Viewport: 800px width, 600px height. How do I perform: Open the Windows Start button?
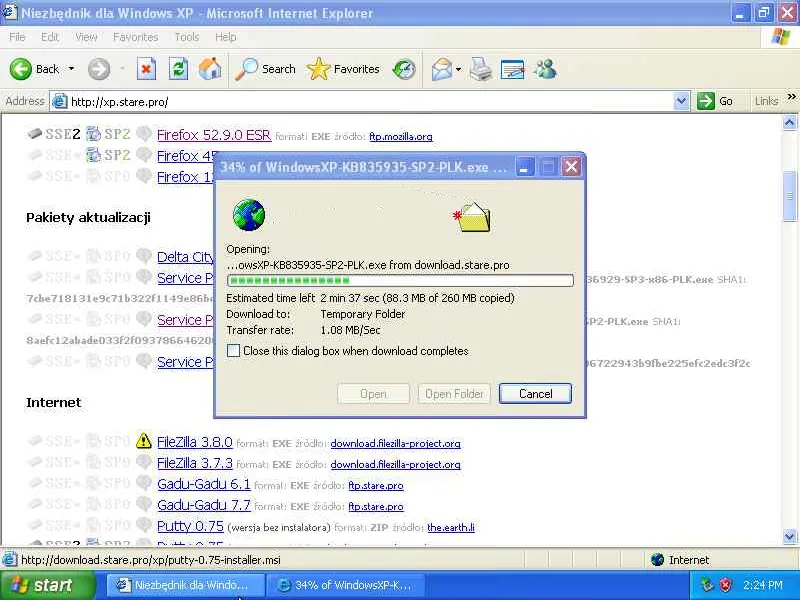[47, 585]
